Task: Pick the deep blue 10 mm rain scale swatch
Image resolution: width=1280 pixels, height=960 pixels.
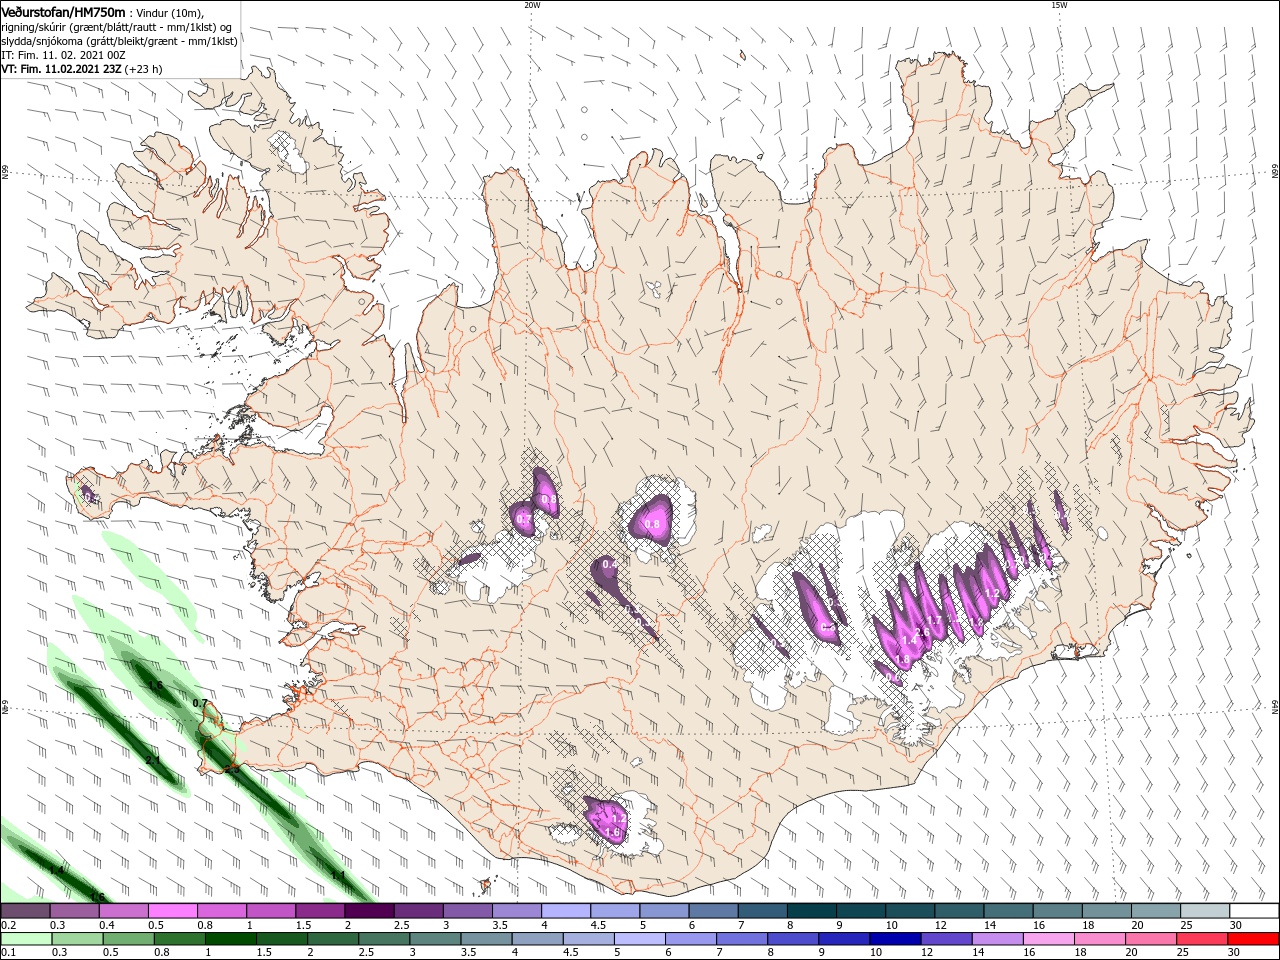Action: click(895, 939)
